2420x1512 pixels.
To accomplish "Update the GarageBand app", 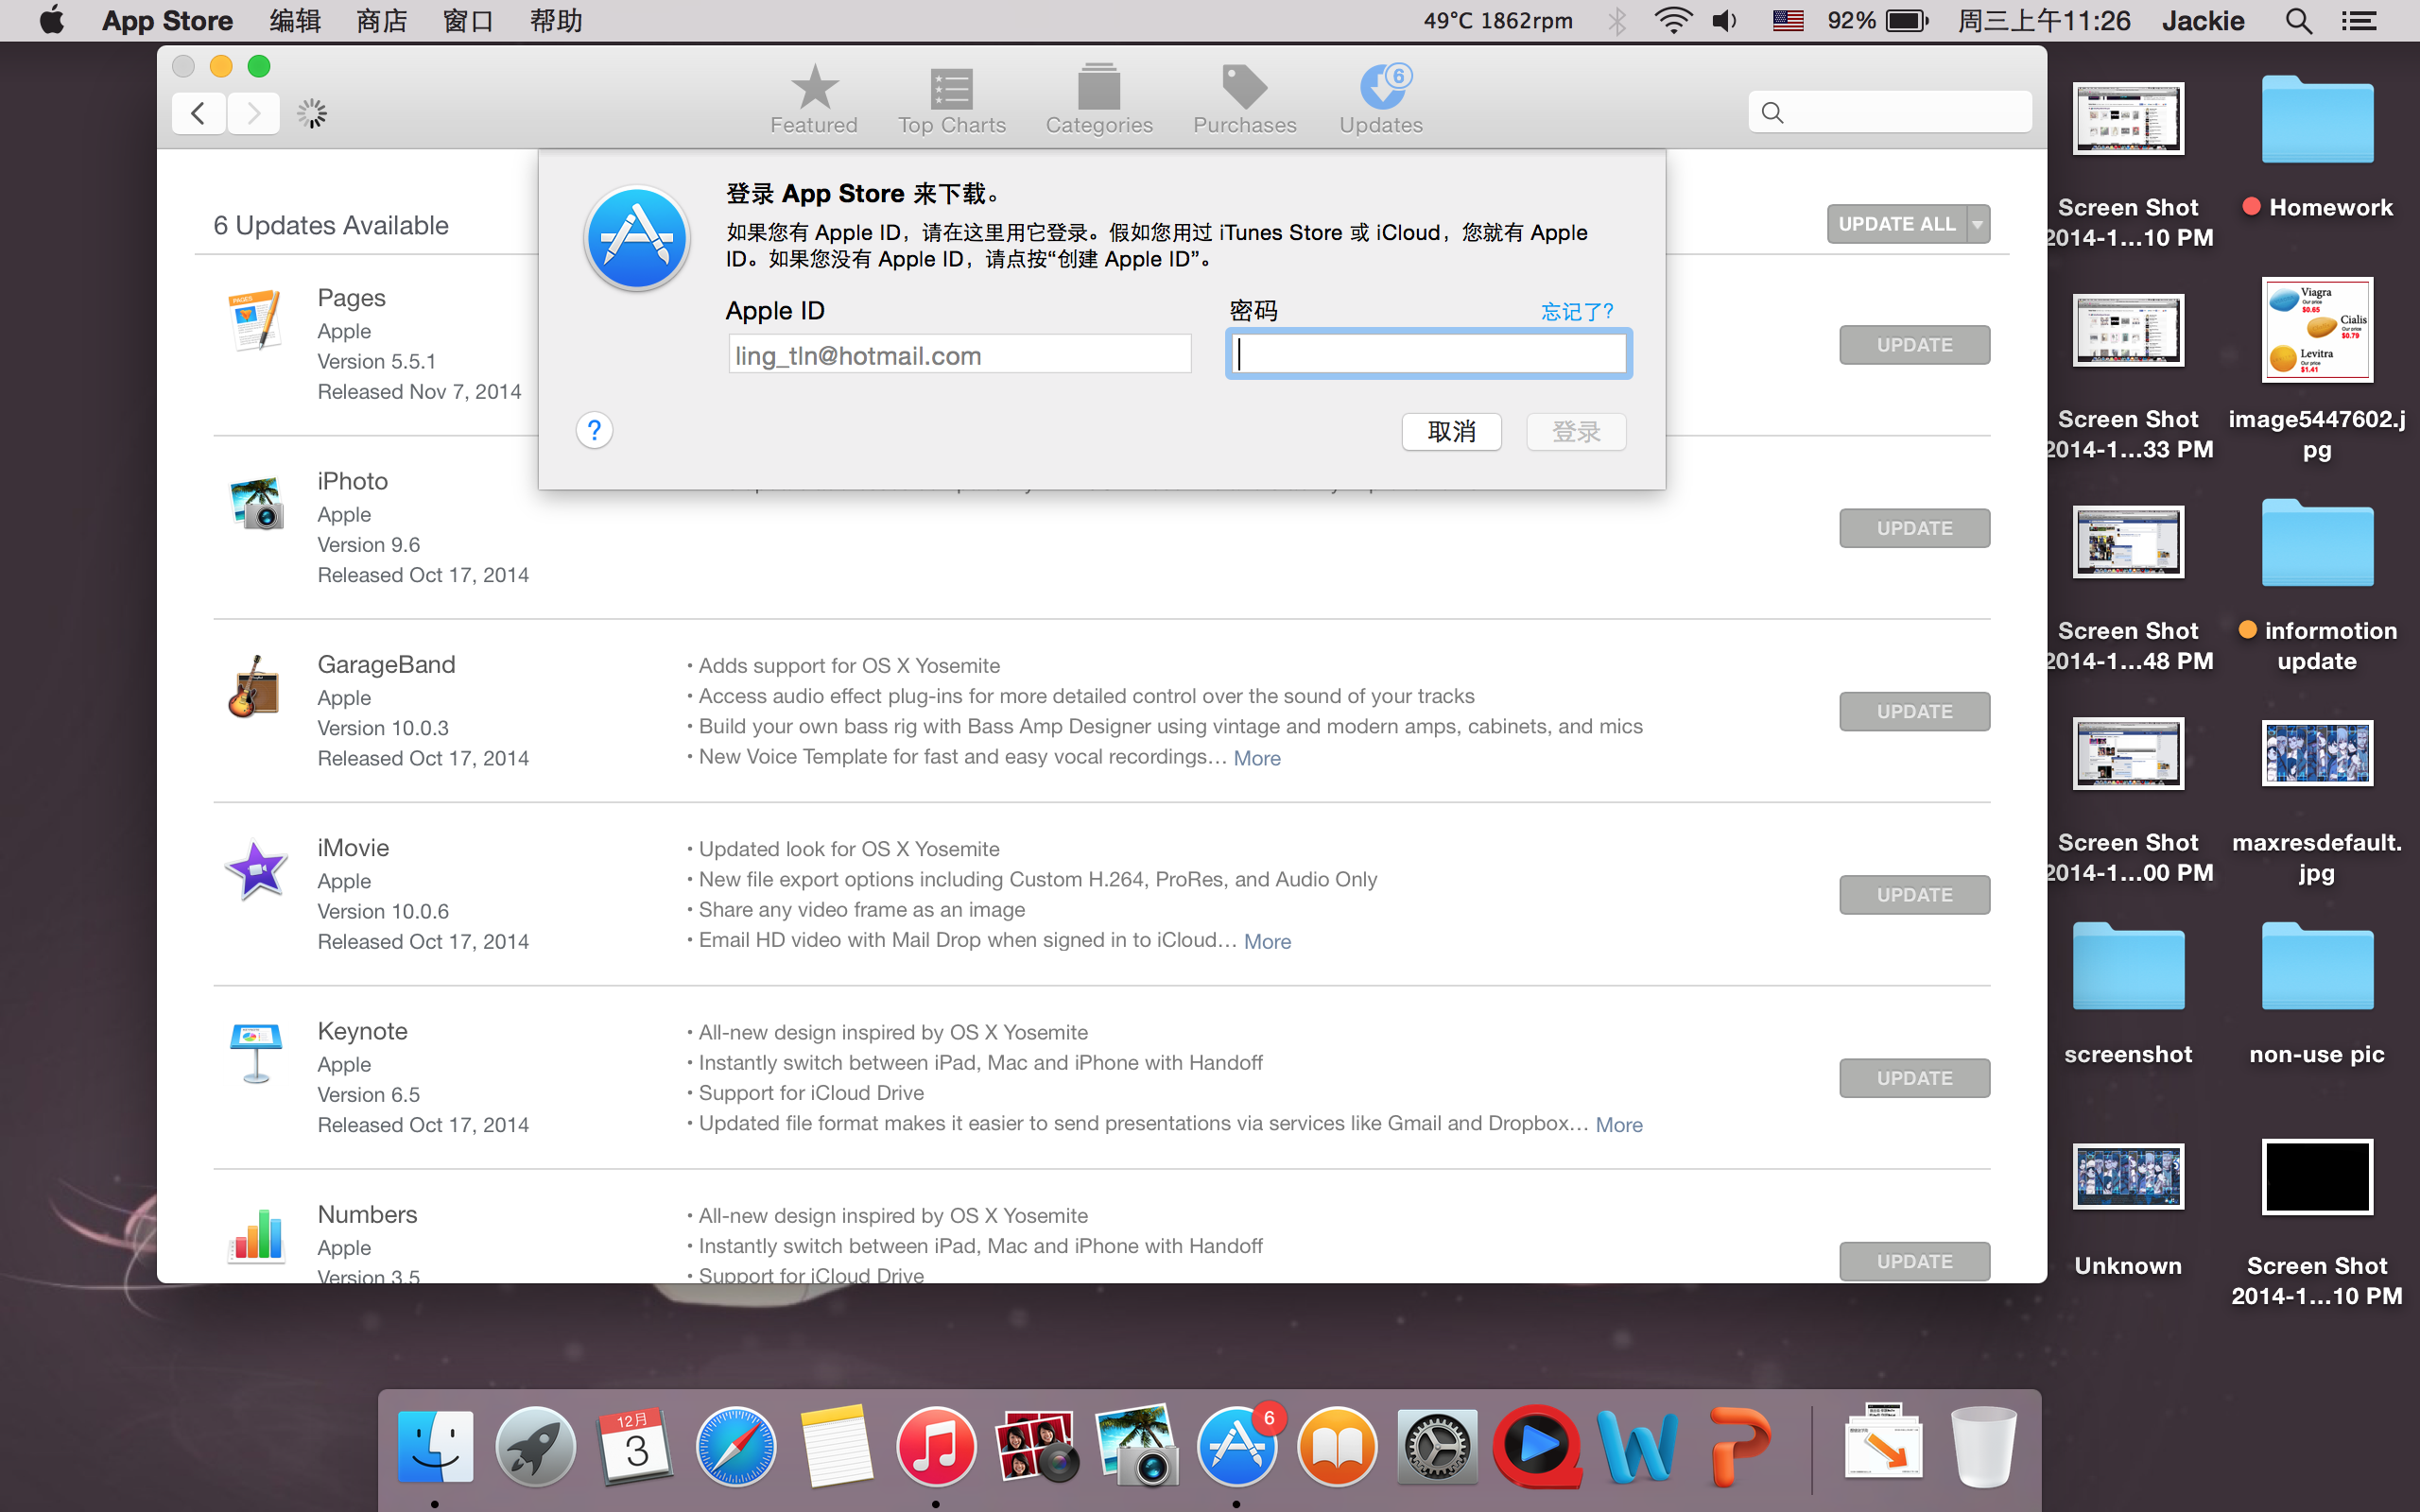I will pos(1914,711).
